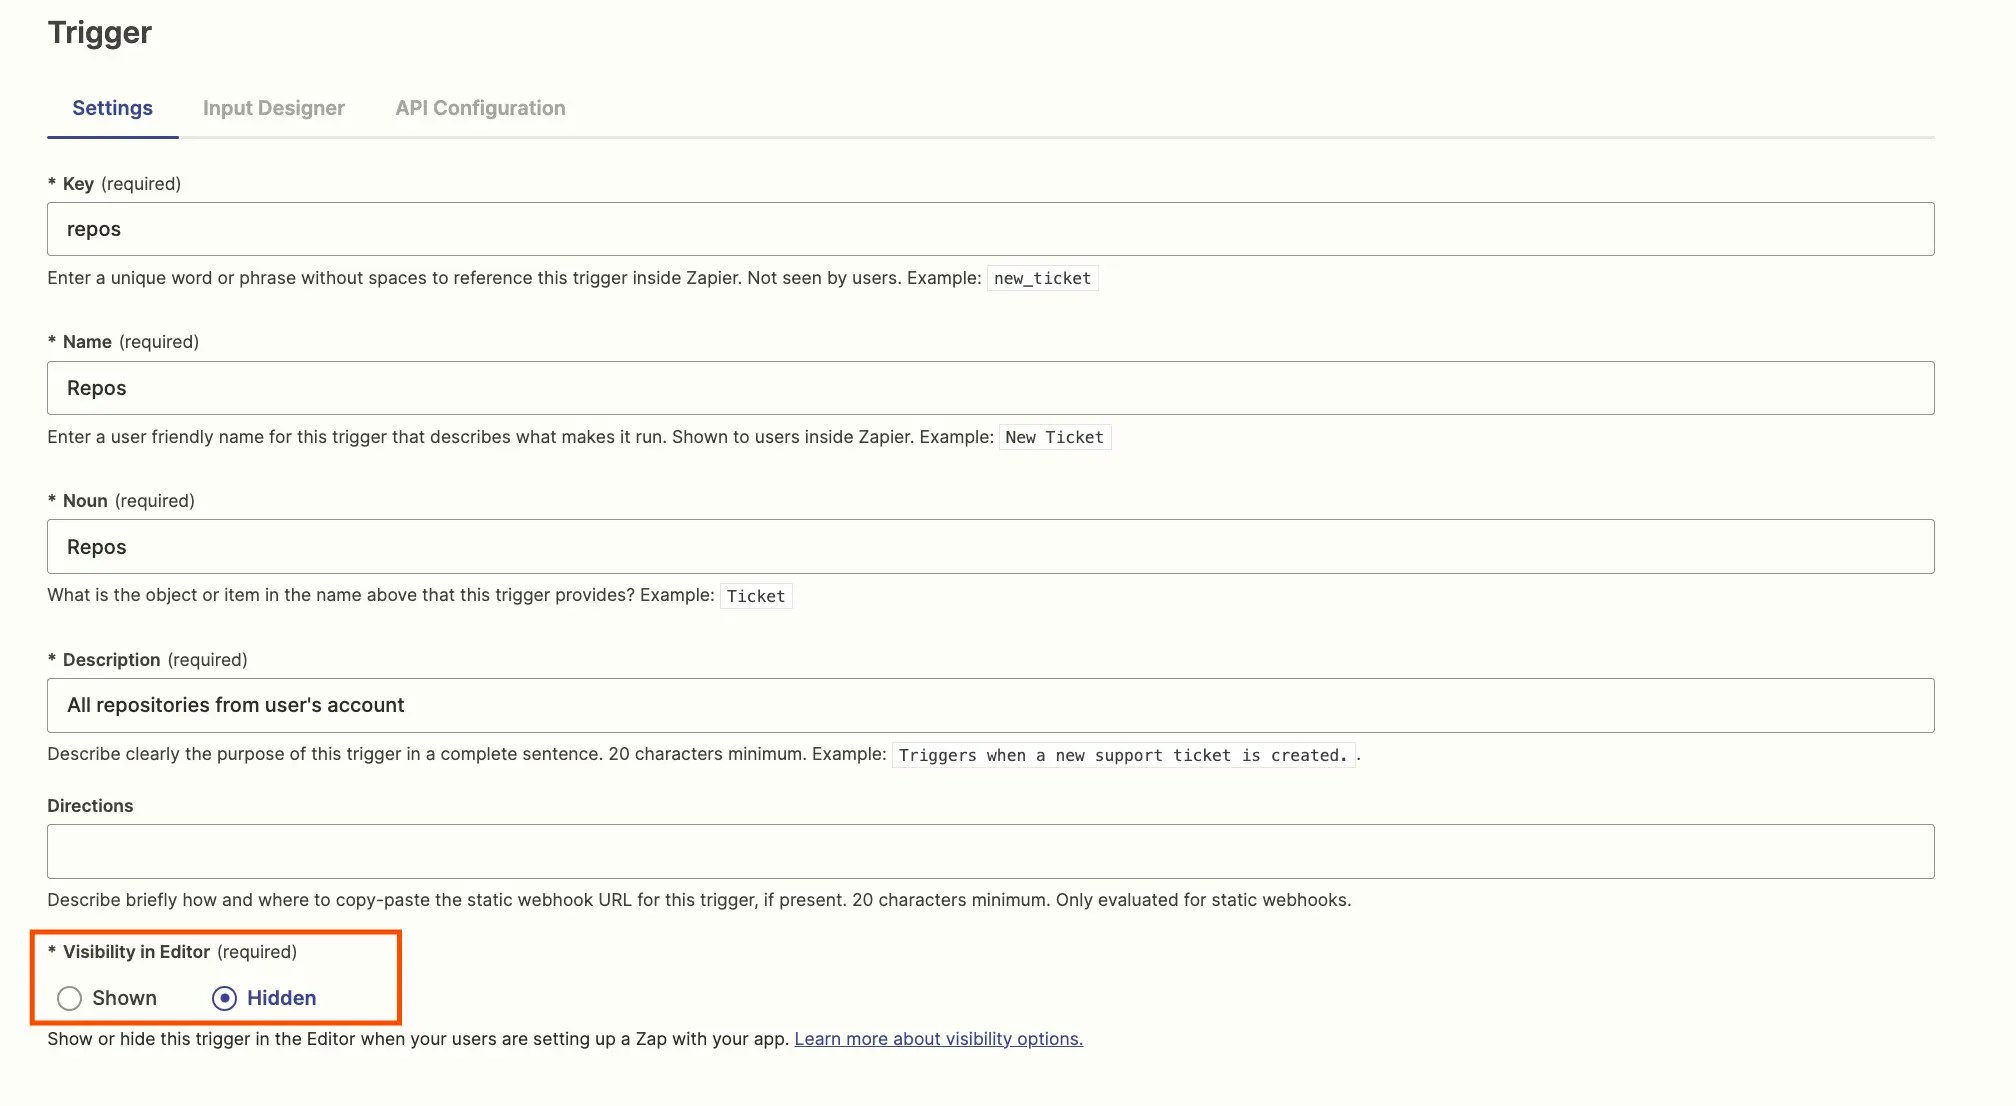This screenshot has width=2016, height=1106.
Task: Focus the Name input field
Action: (x=990, y=388)
